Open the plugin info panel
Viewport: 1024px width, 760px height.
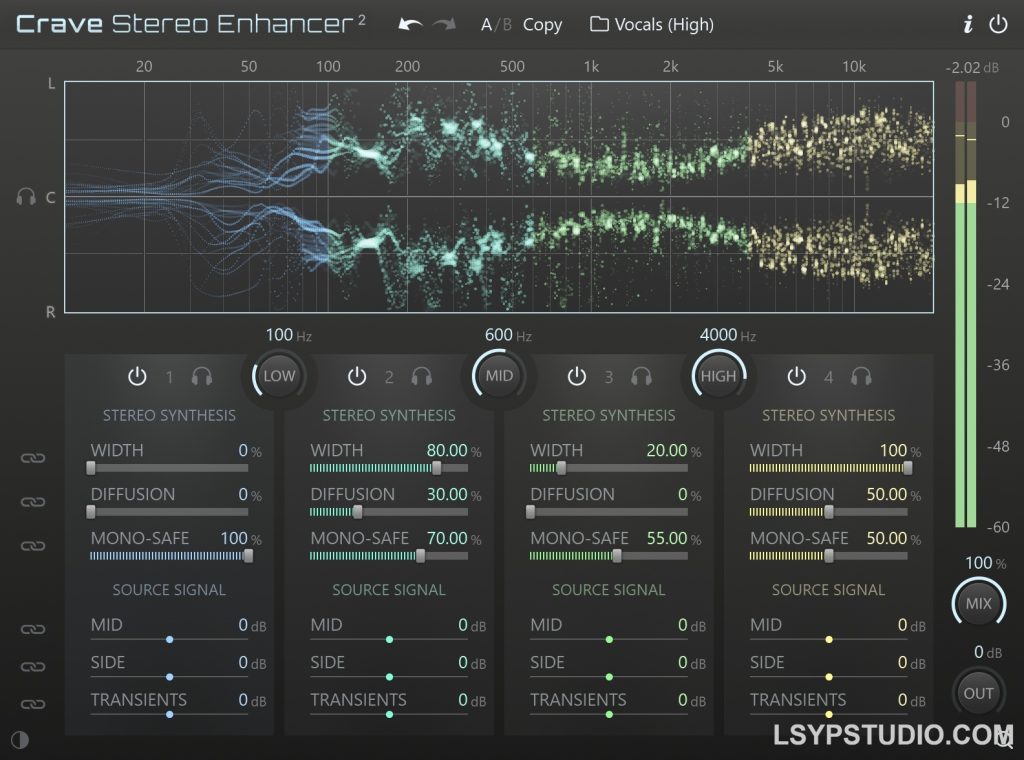[x=967, y=24]
